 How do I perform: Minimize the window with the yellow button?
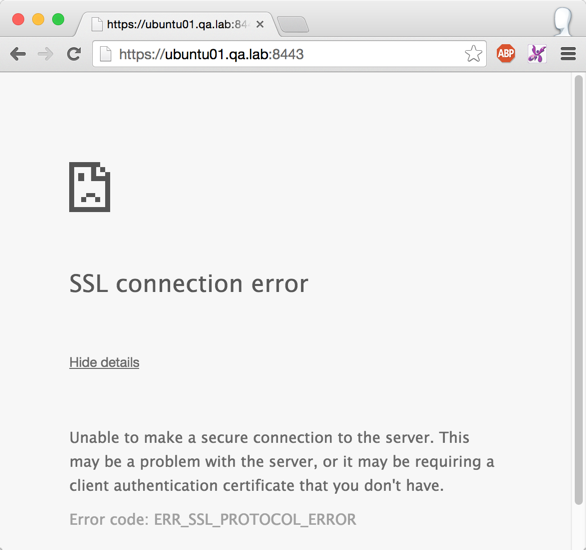click(38, 19)
